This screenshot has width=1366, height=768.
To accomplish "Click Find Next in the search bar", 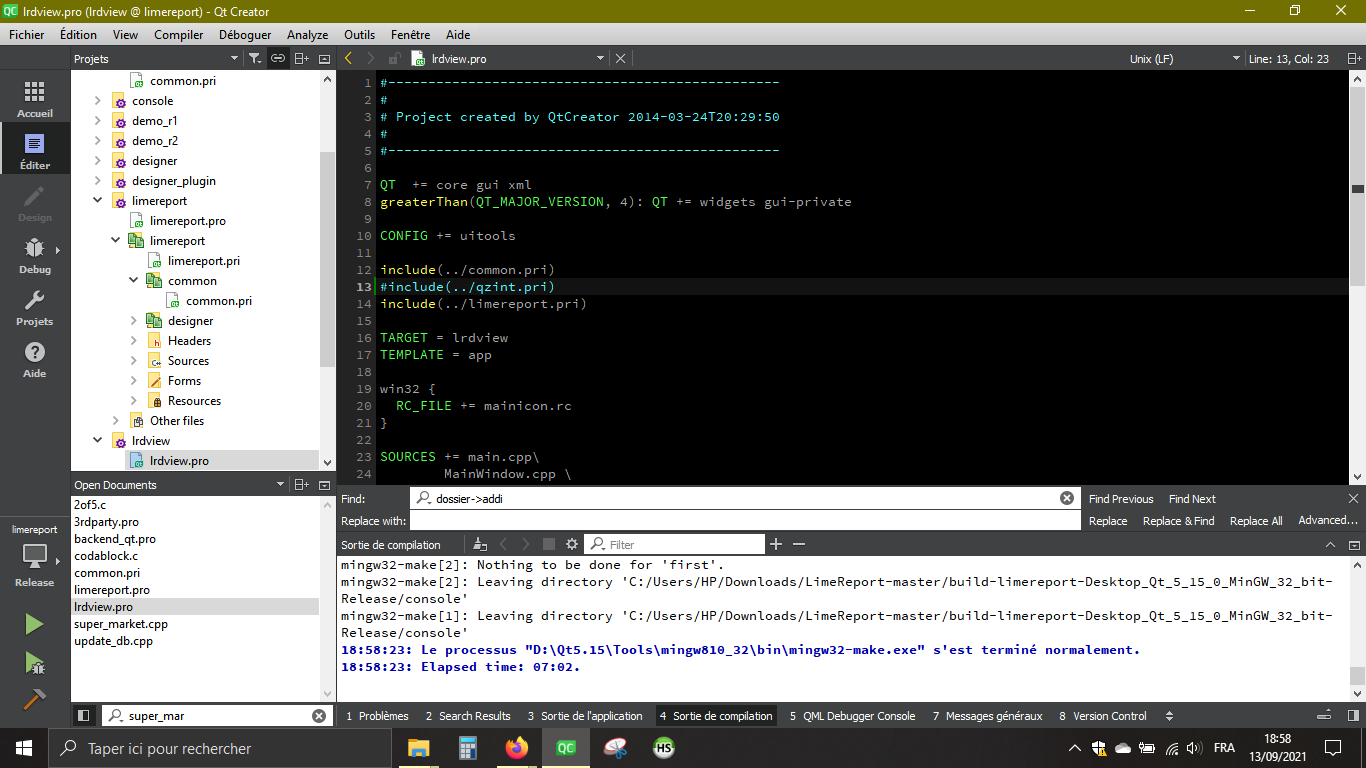I will [x=1191, y=498].
